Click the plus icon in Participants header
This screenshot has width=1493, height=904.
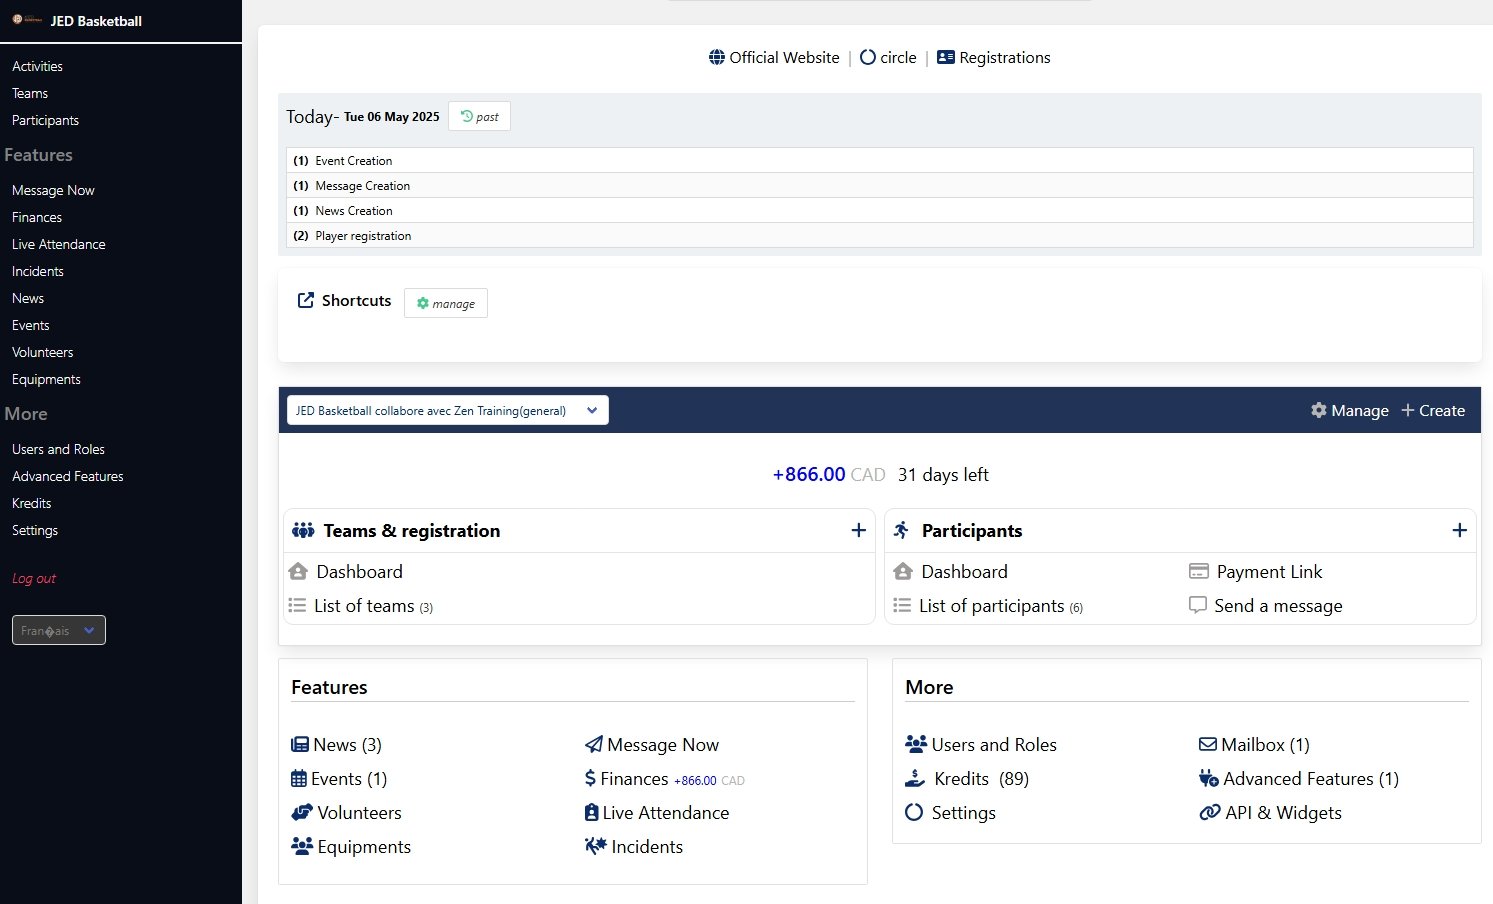[x=1459, y=530]
